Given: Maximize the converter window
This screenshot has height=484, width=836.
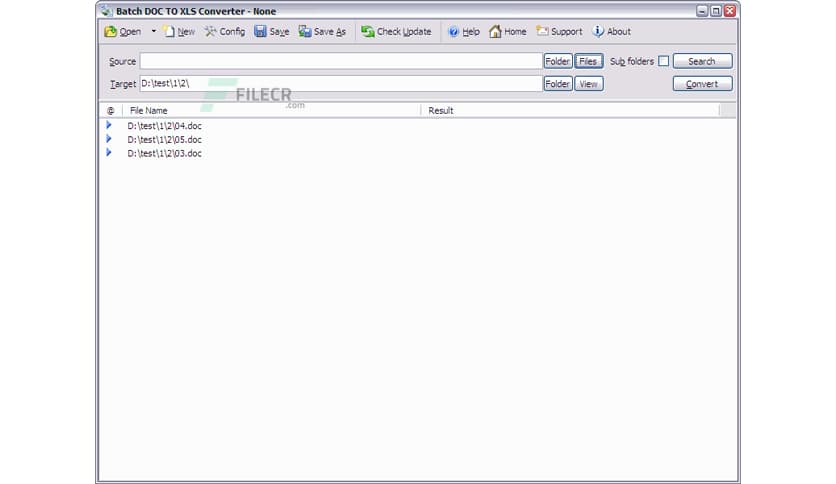Looking at the screenshot, I should point(716,11).
